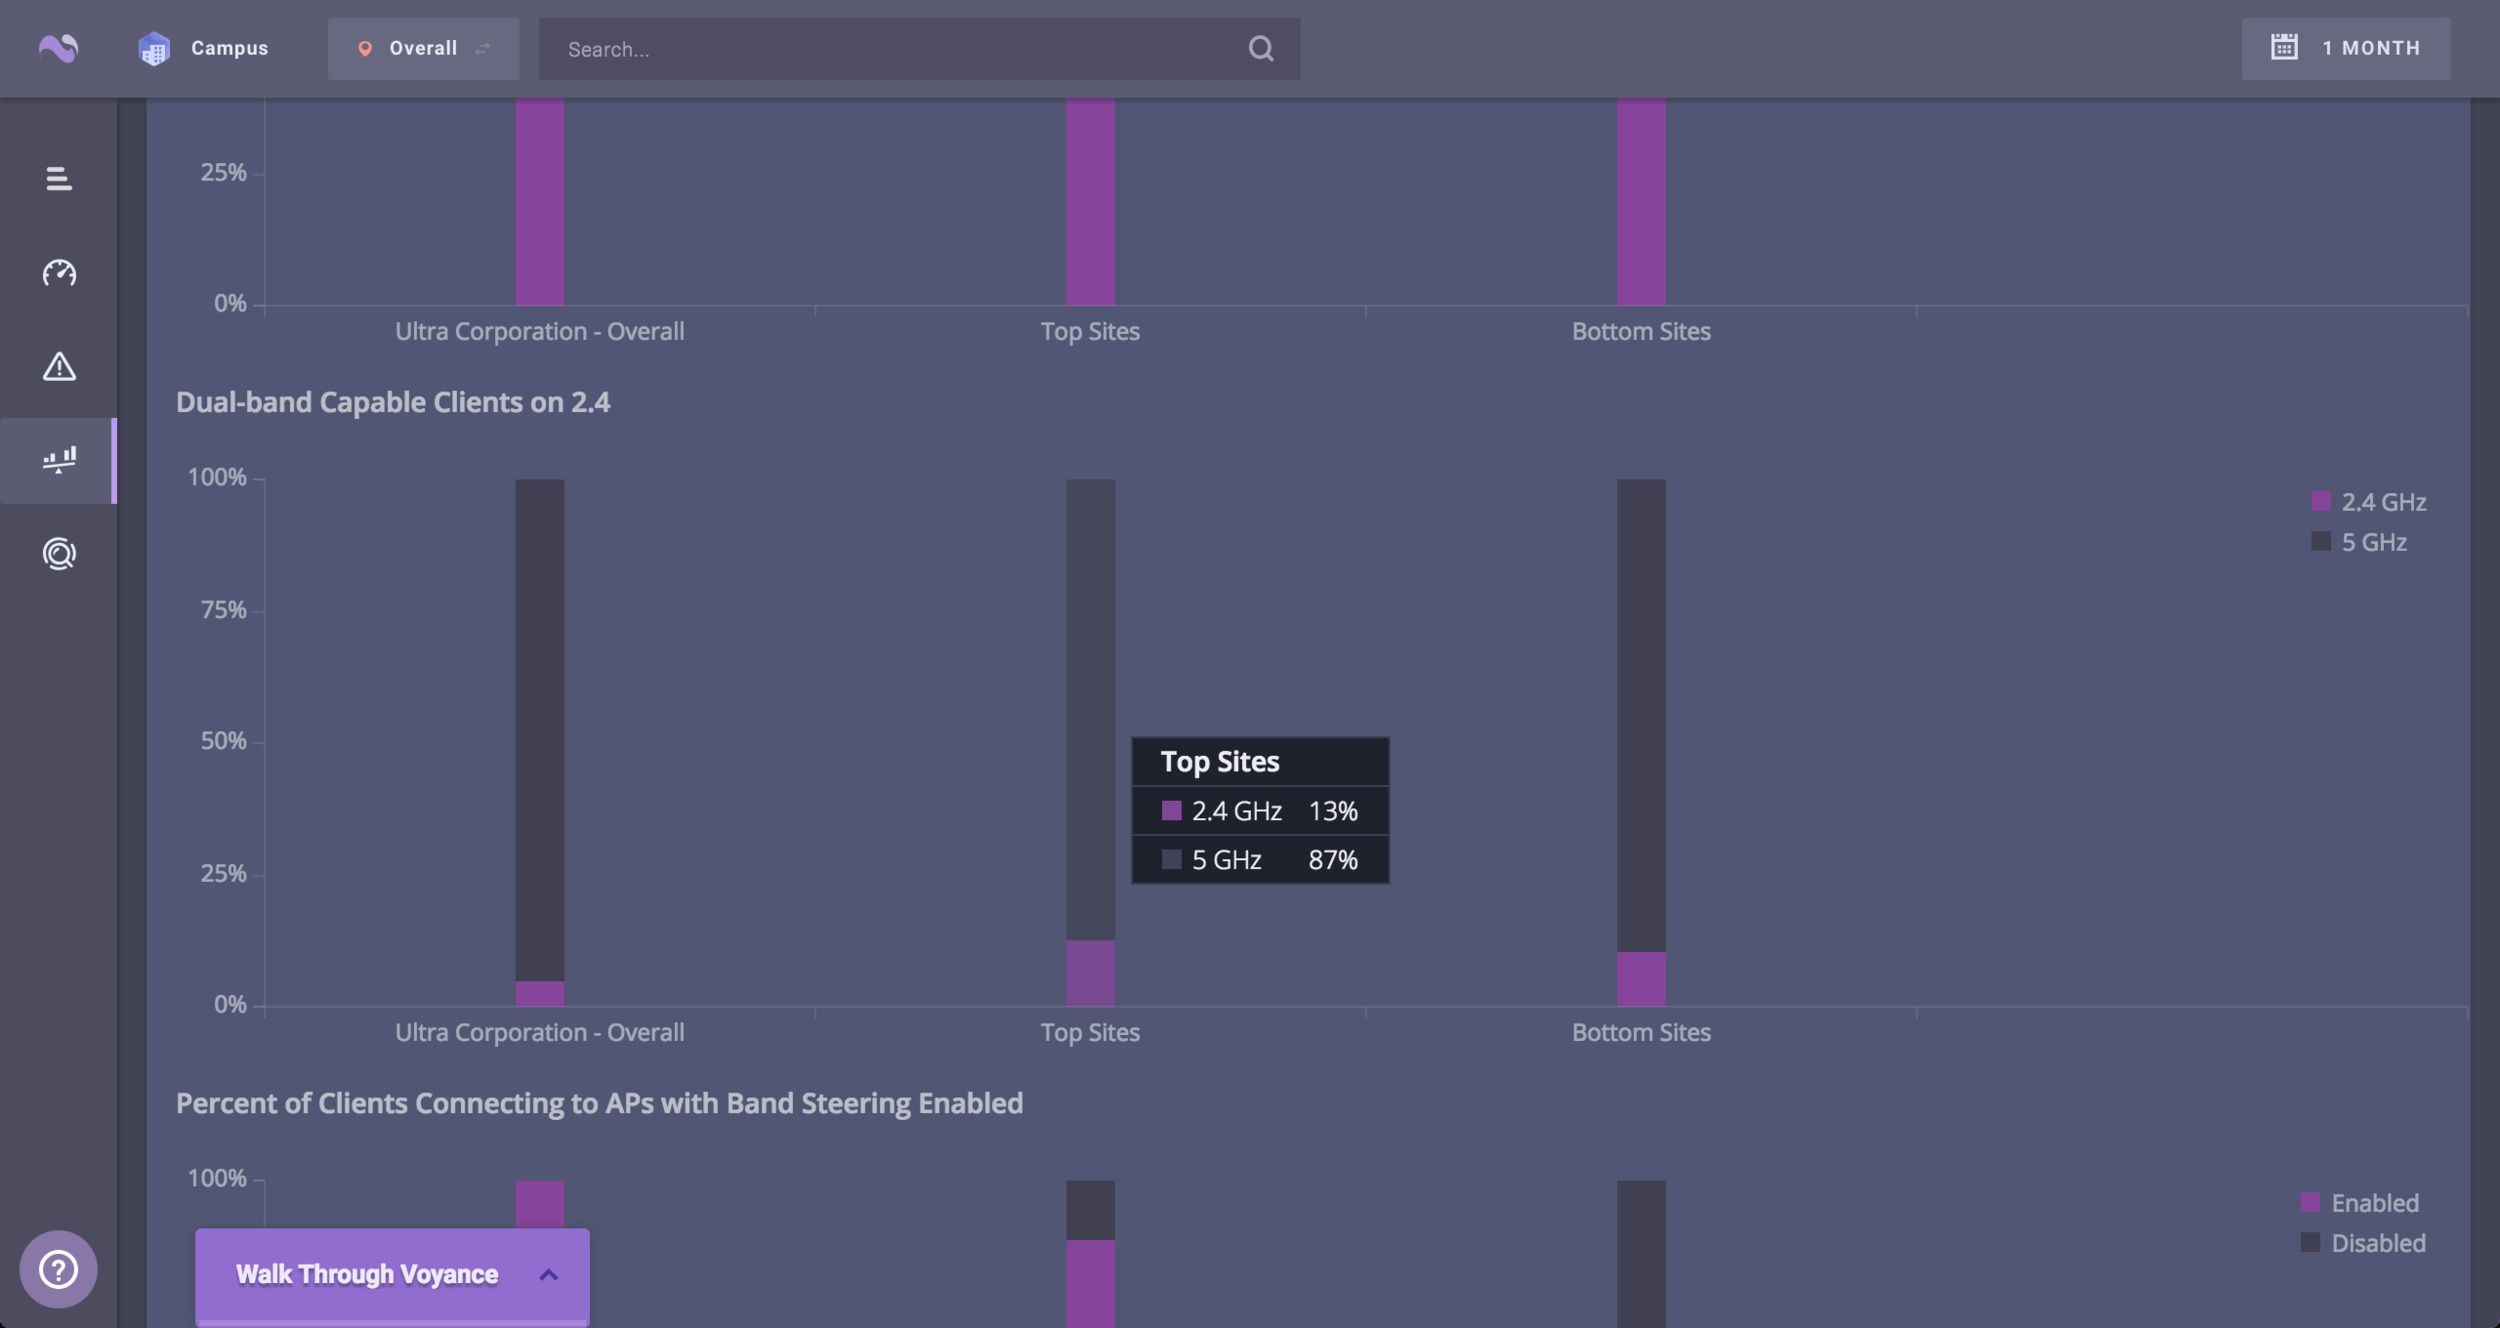Click the search magnifier icon

click(1261, 48)
